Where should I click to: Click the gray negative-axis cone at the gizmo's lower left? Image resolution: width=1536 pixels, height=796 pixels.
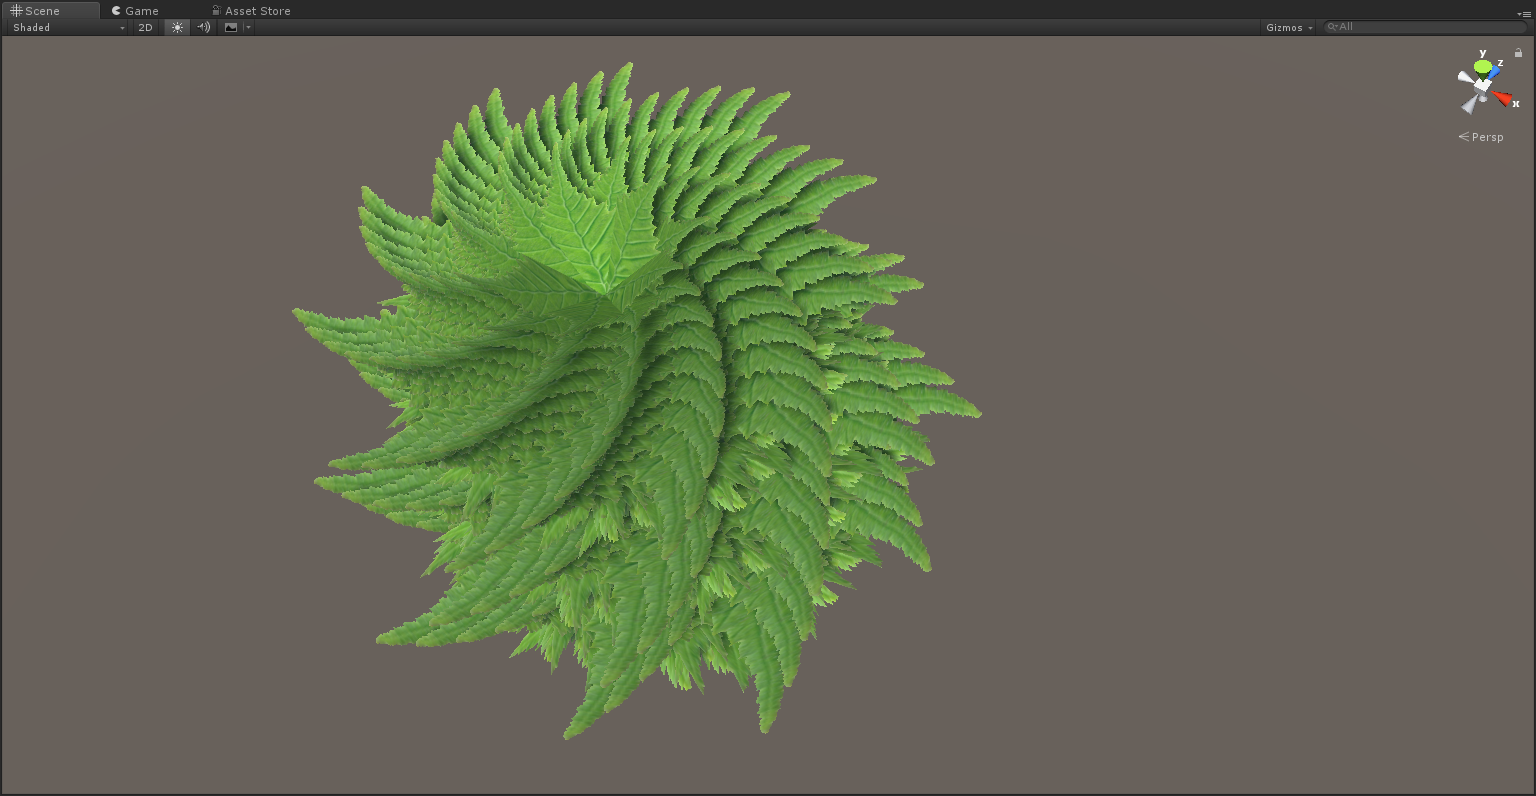[x=1469, y=104]
